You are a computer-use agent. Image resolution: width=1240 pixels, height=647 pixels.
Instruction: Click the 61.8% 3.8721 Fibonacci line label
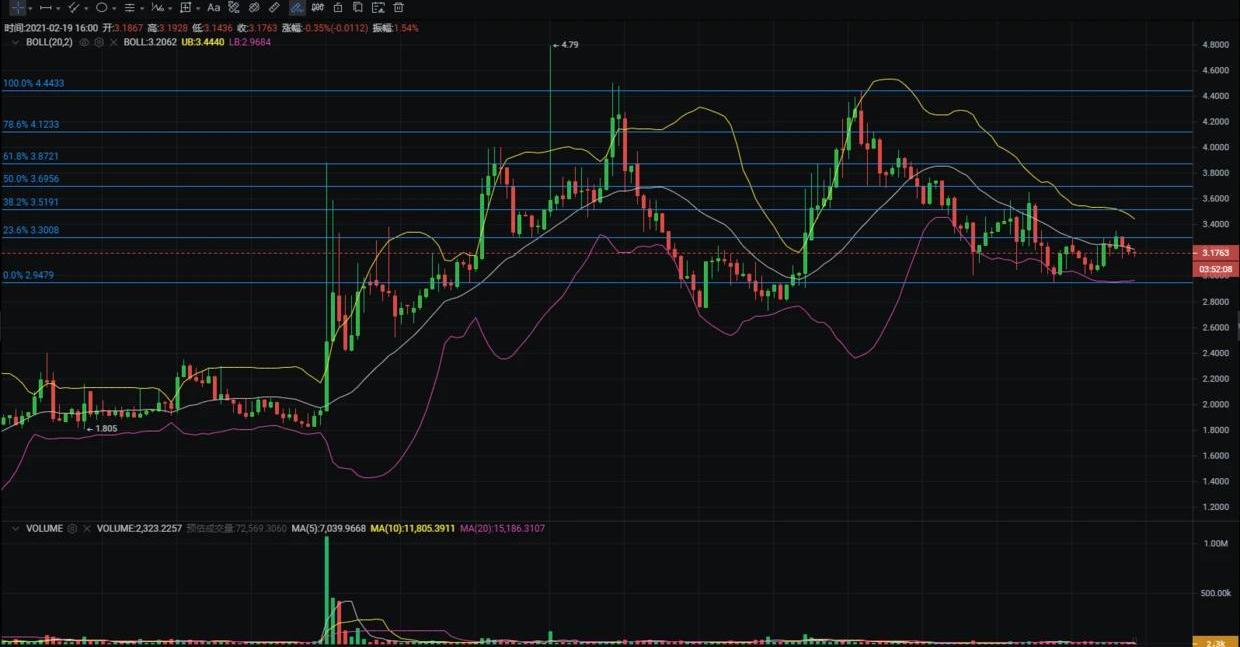click(32, 157)
